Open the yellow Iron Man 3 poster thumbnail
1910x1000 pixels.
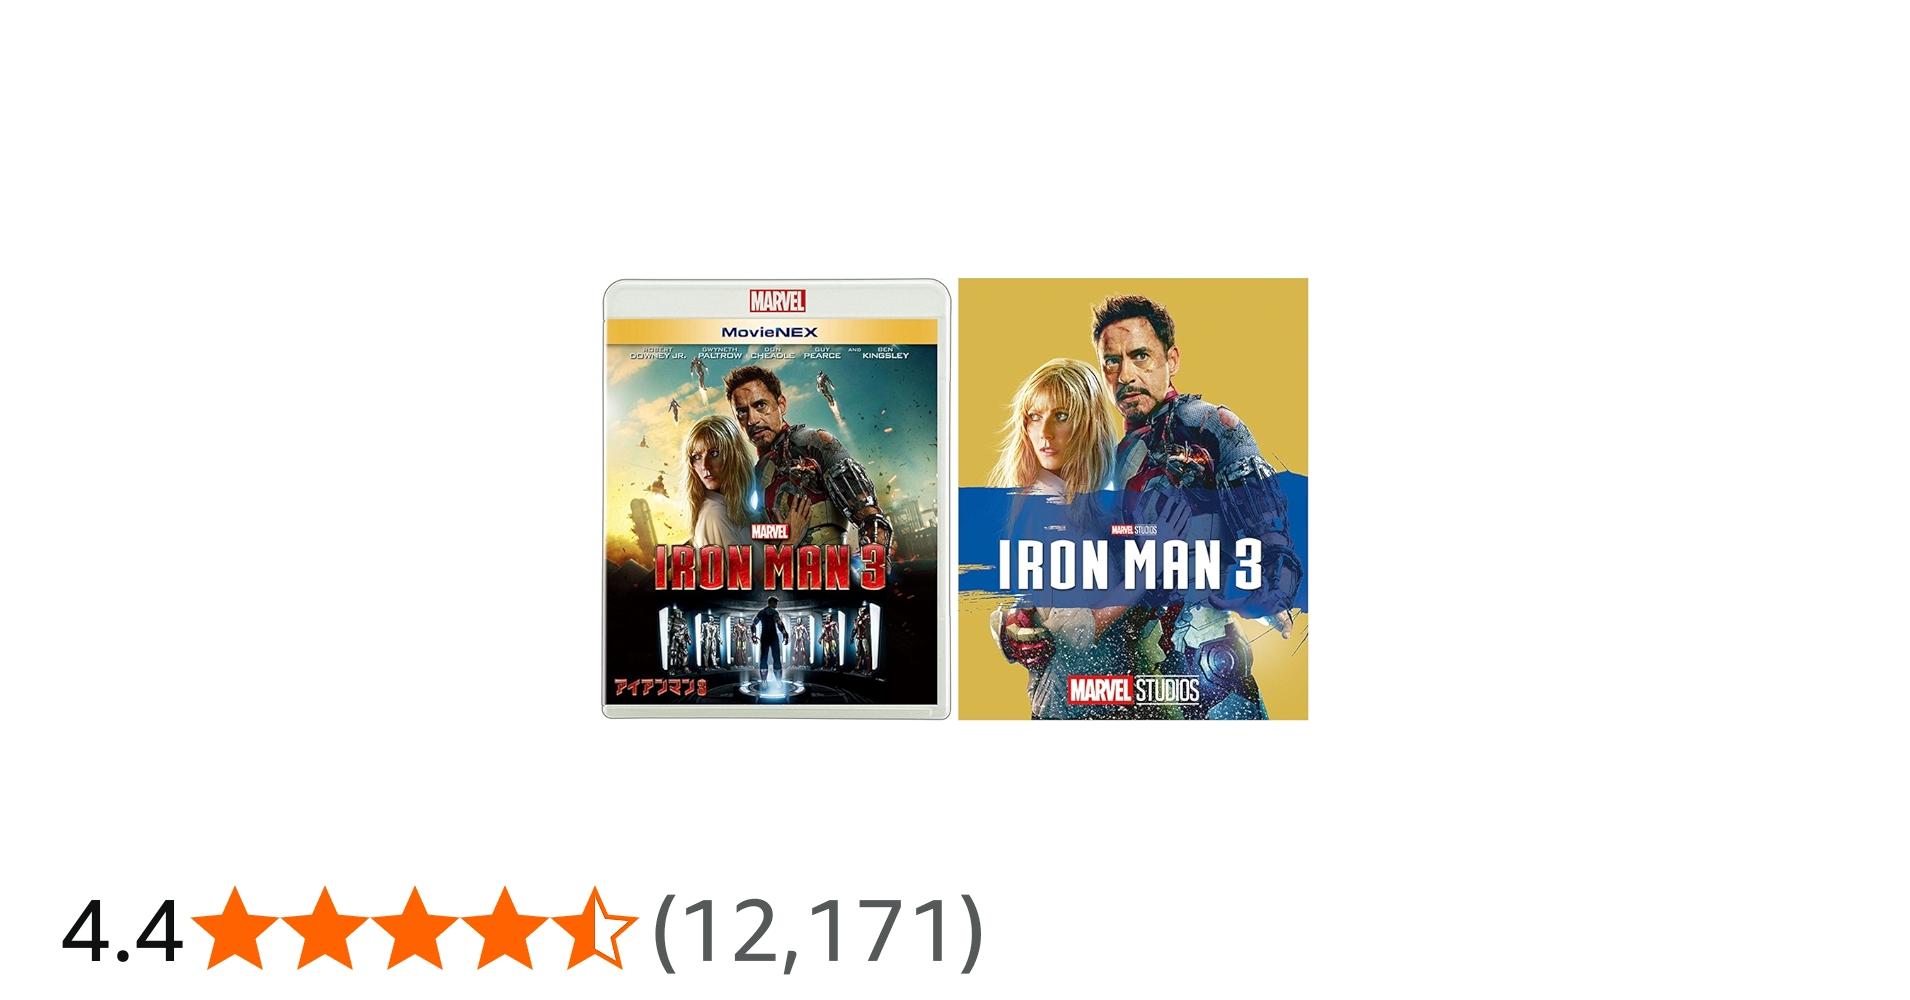1133,499
